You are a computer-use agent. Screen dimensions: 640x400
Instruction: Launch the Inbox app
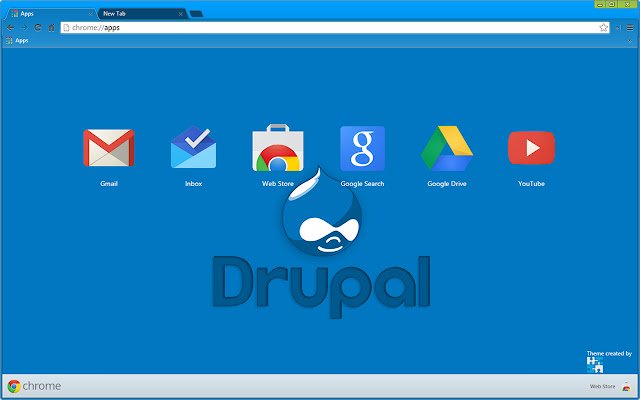tap(193, 147)
